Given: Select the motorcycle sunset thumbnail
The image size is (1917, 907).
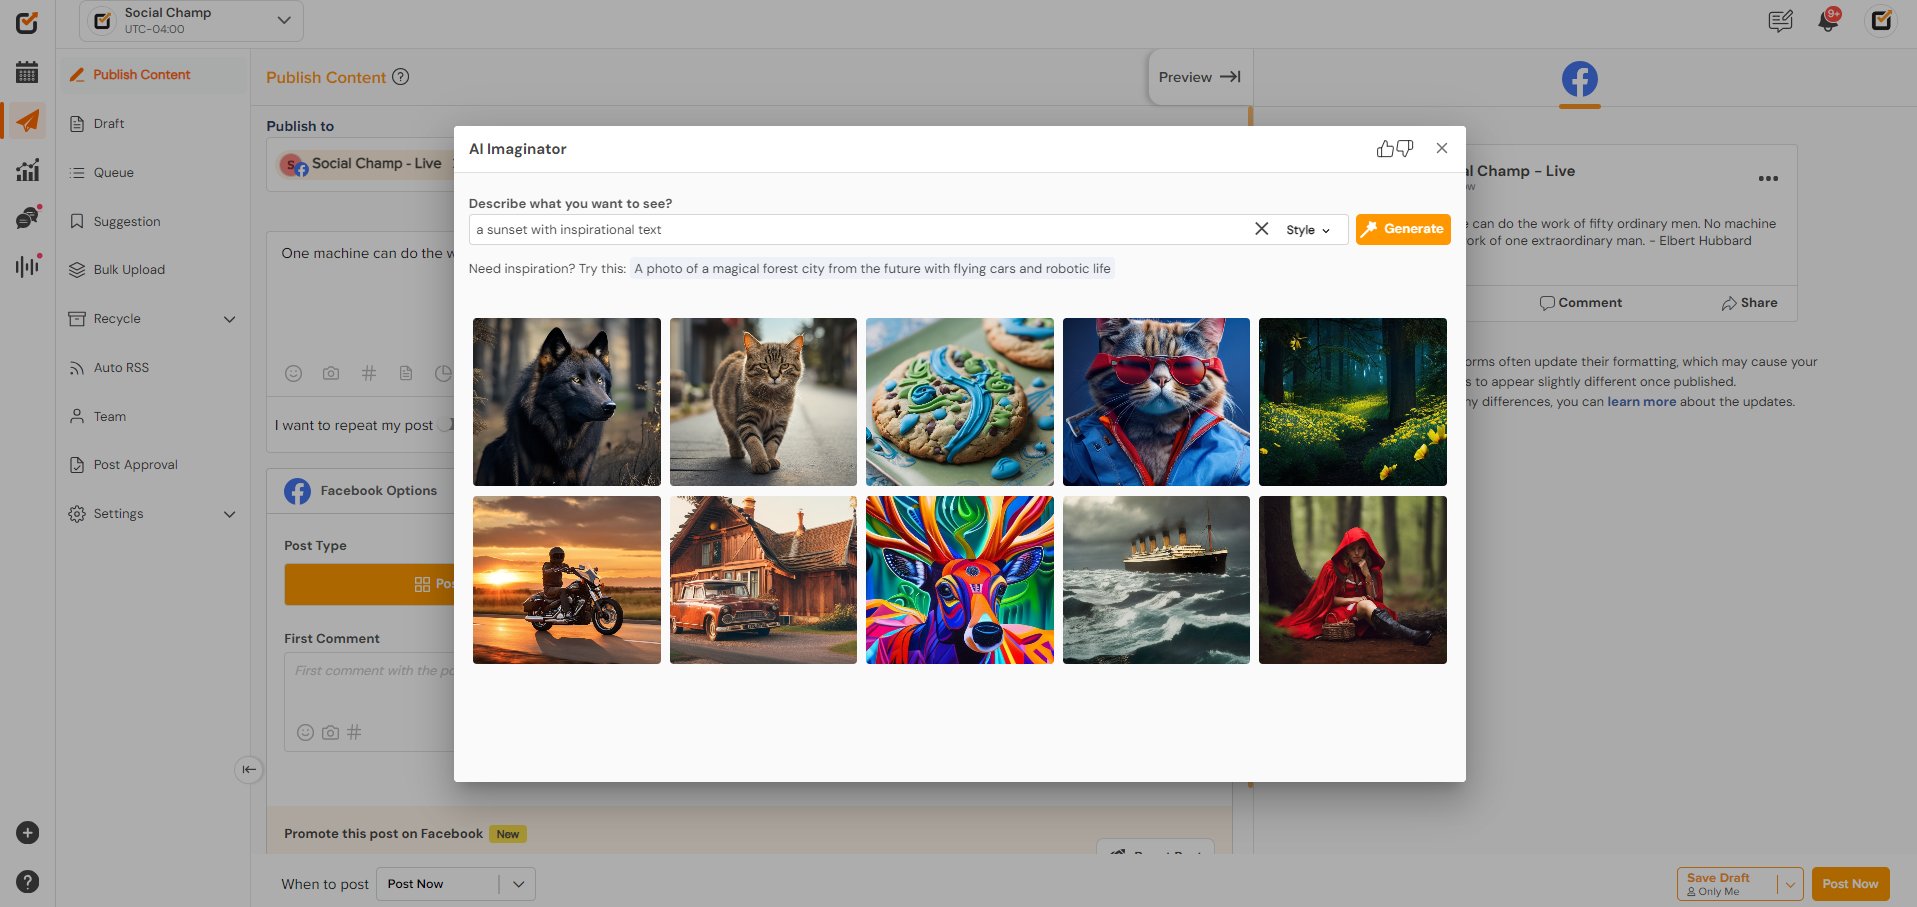Looking at the screenshot, I should 567,580.
